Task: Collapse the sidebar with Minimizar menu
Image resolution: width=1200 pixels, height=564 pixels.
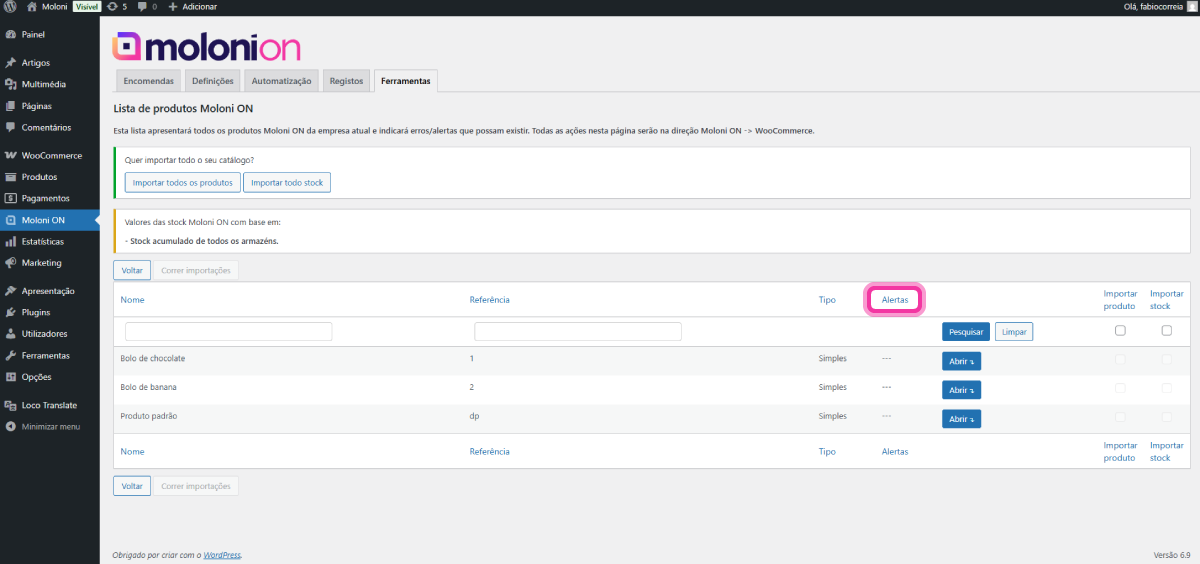Action: (50, 427)
